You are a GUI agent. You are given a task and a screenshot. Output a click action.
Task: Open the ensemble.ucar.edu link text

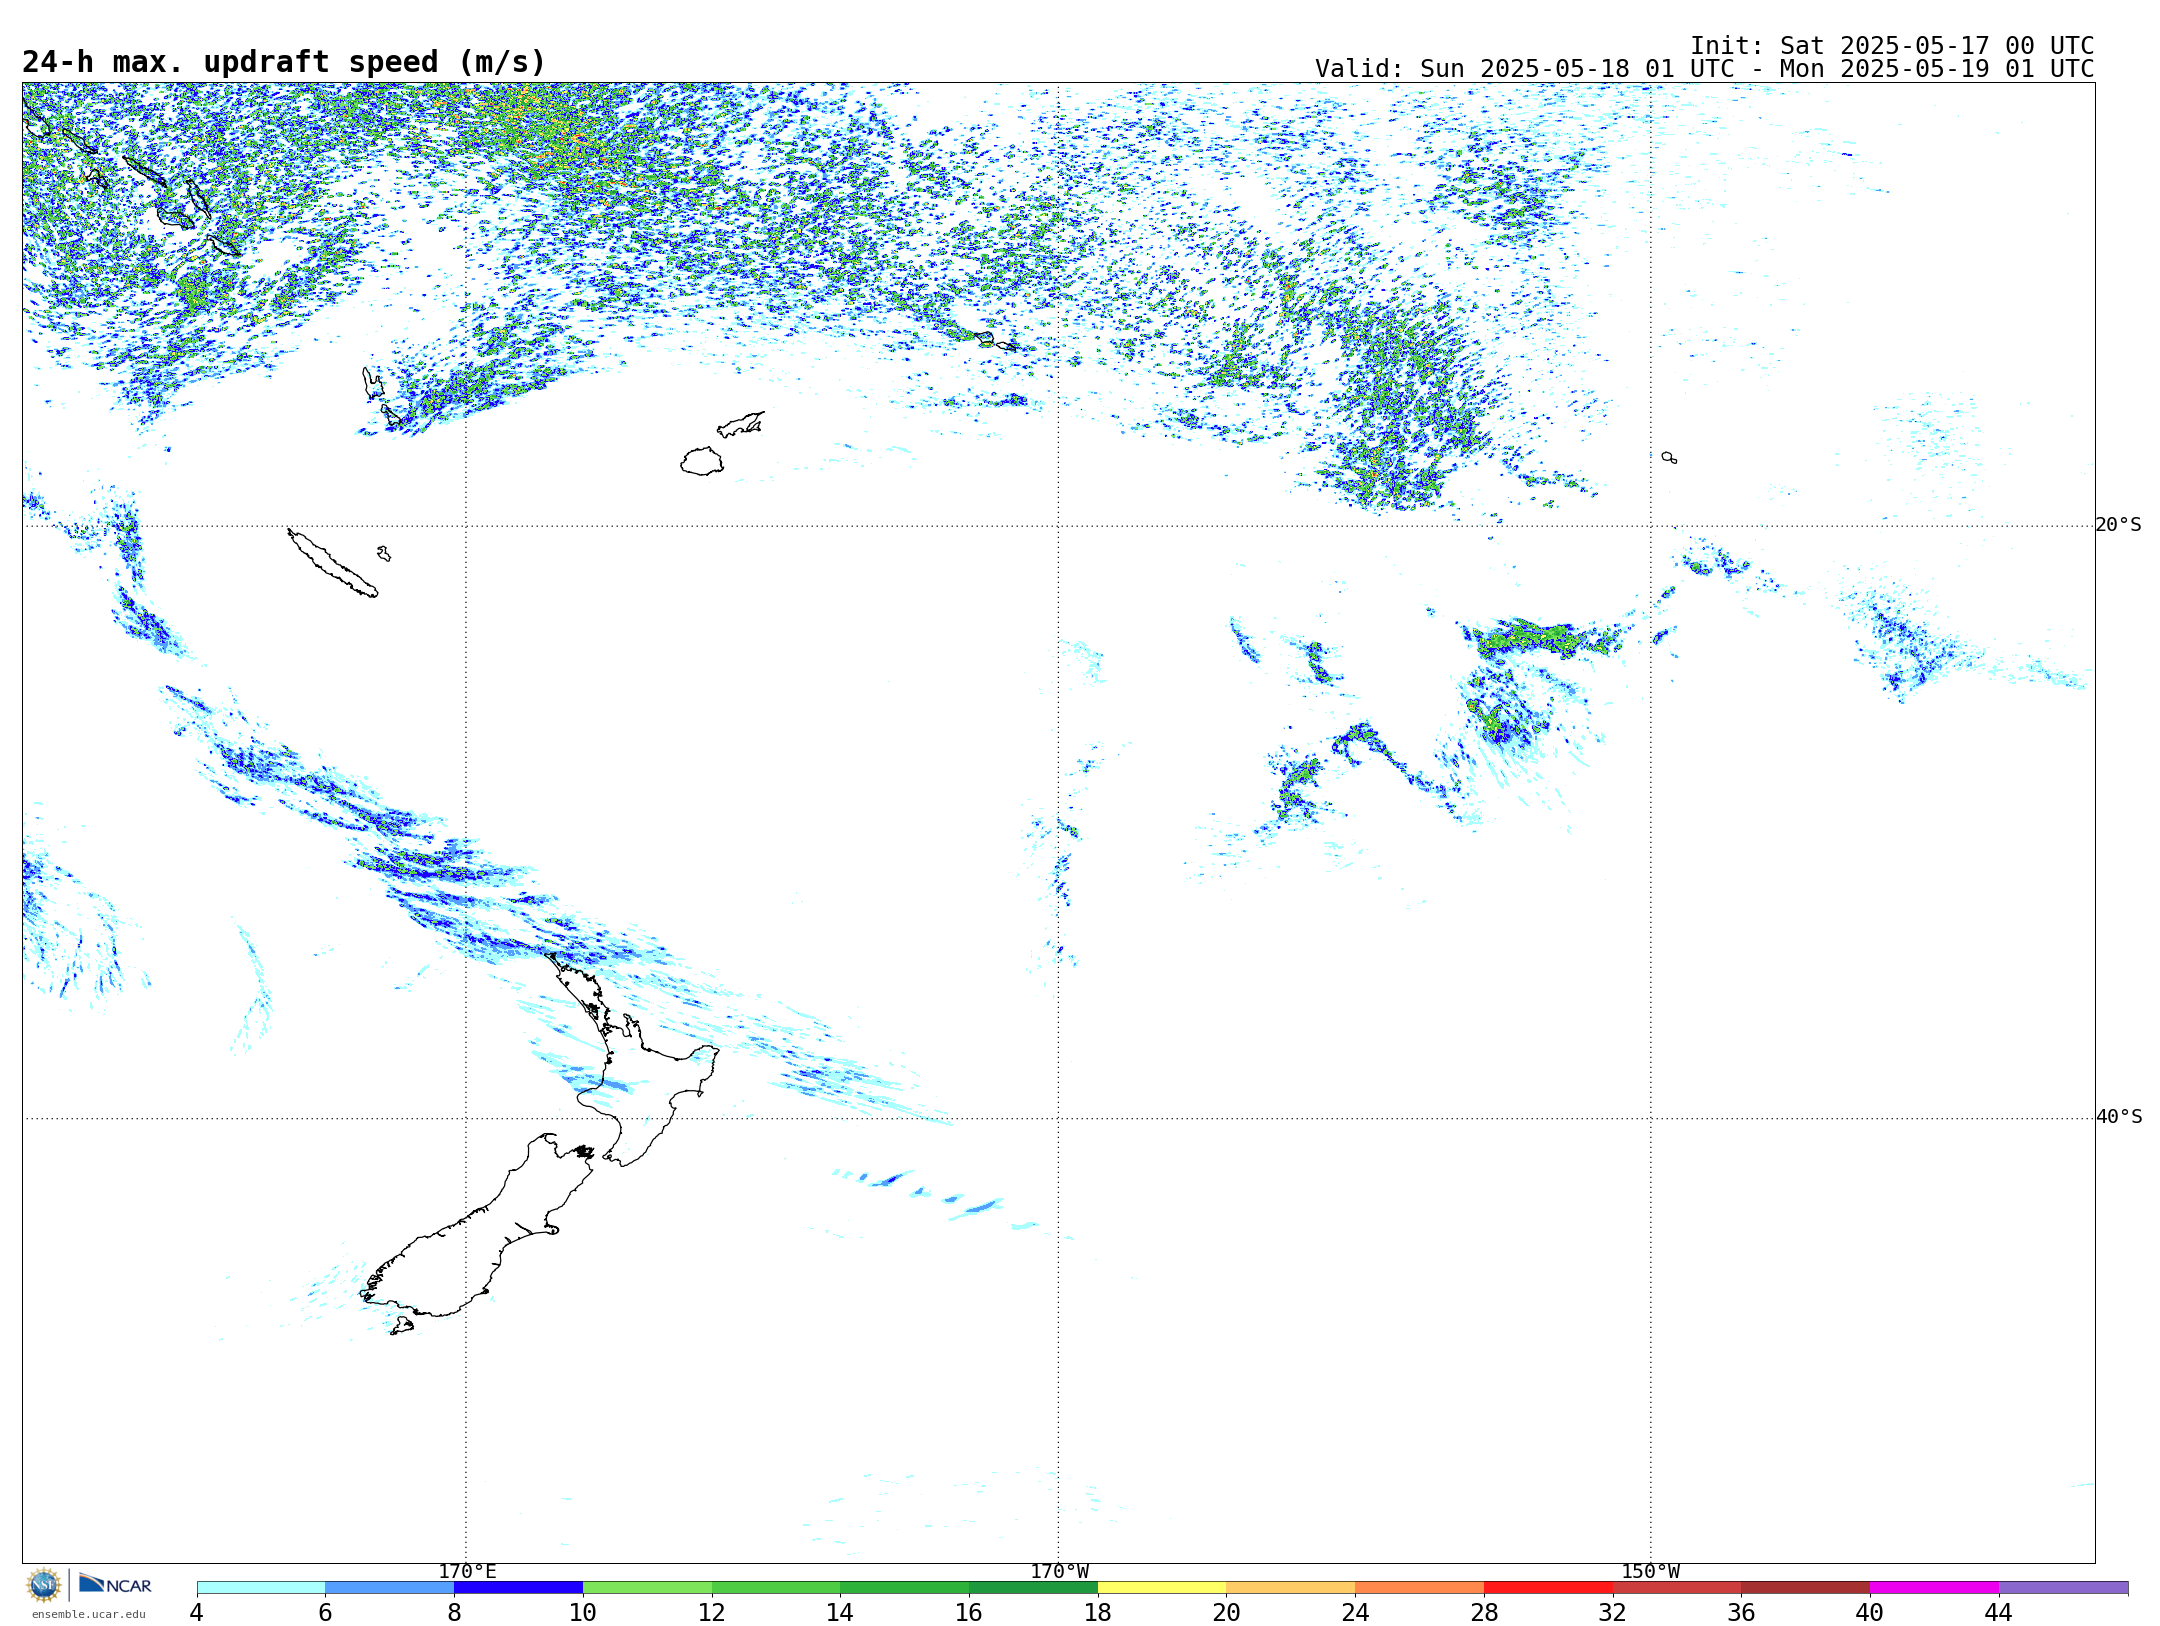pos(89,1614)
